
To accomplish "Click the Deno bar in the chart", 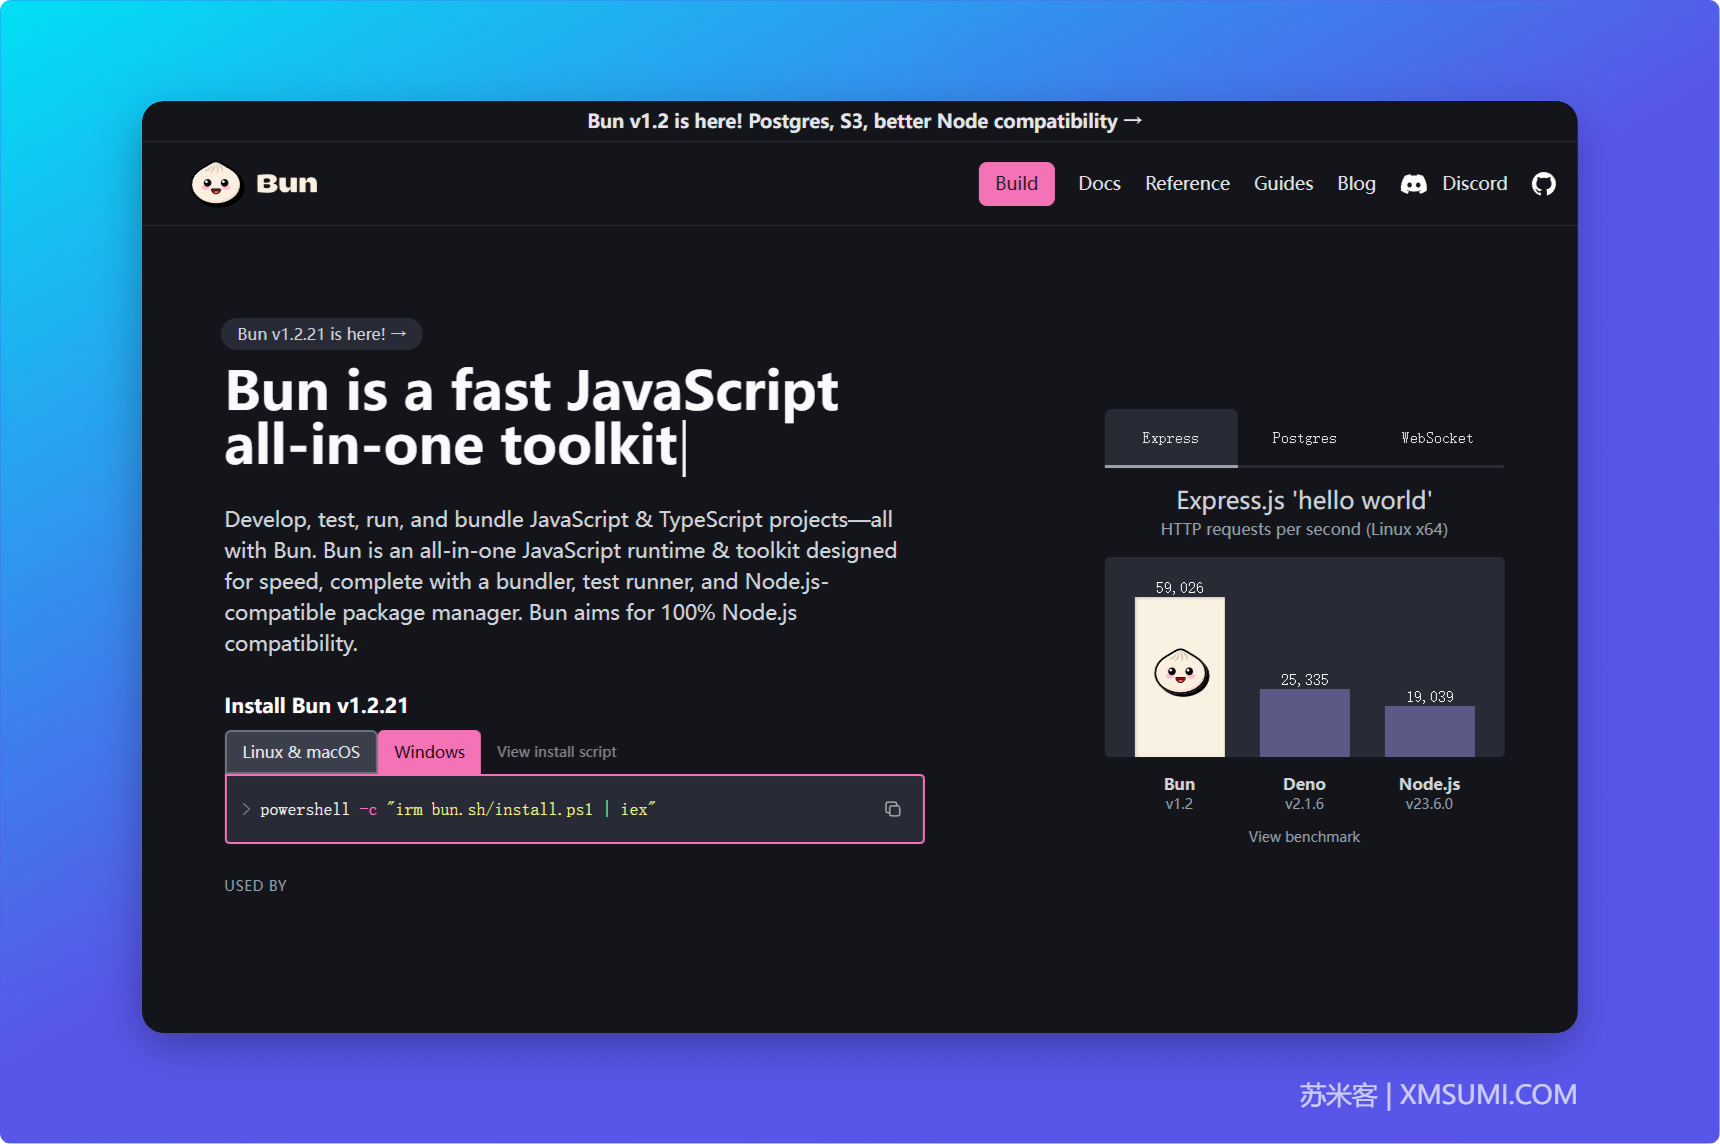I will click(1305, 723).
